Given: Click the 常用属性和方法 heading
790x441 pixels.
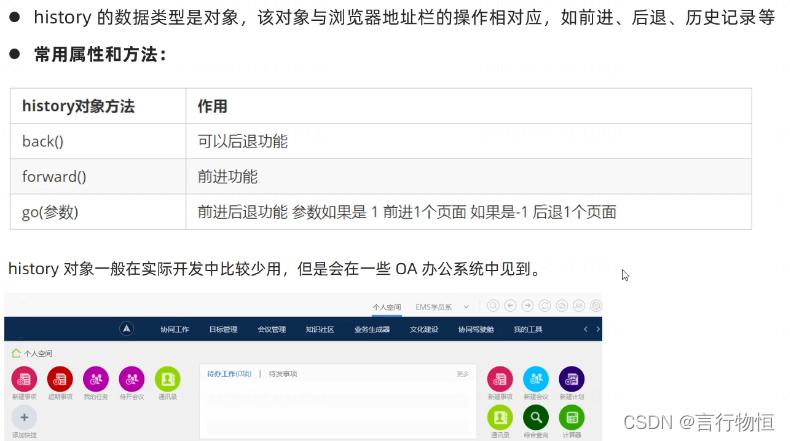Looking at the screenshot, I should tap(100, 54).
